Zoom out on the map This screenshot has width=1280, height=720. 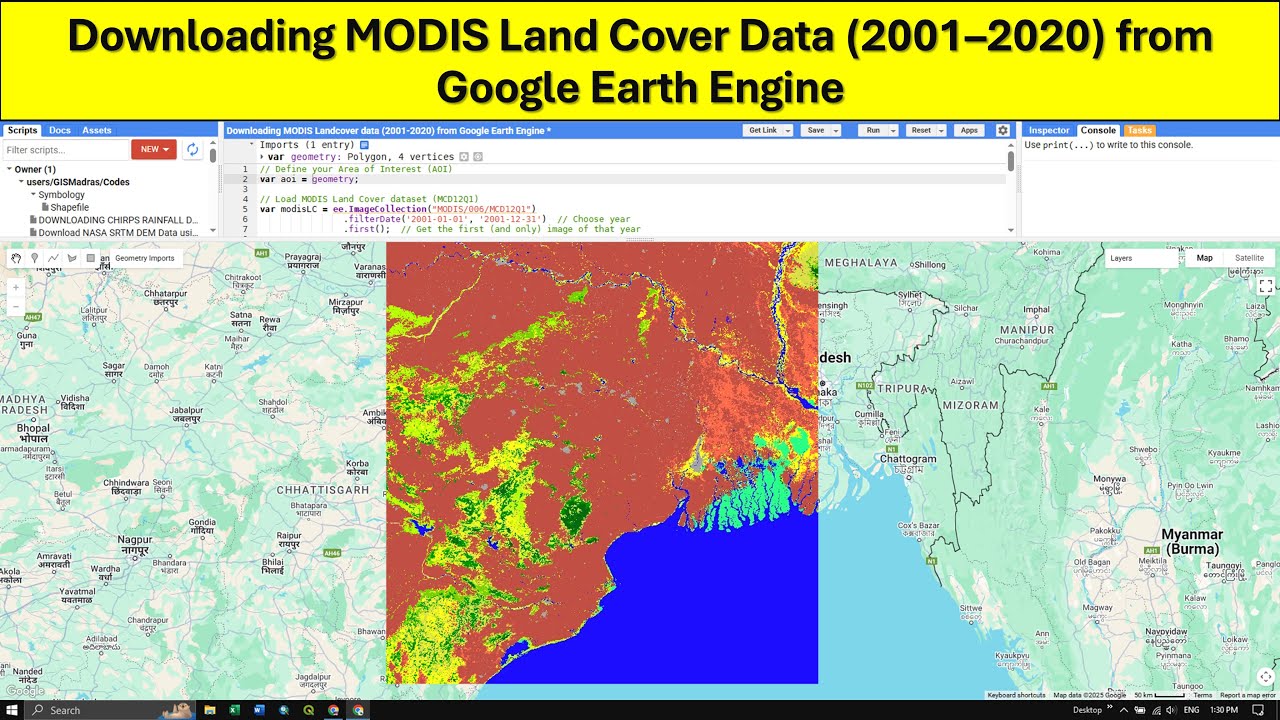[16, 306]
